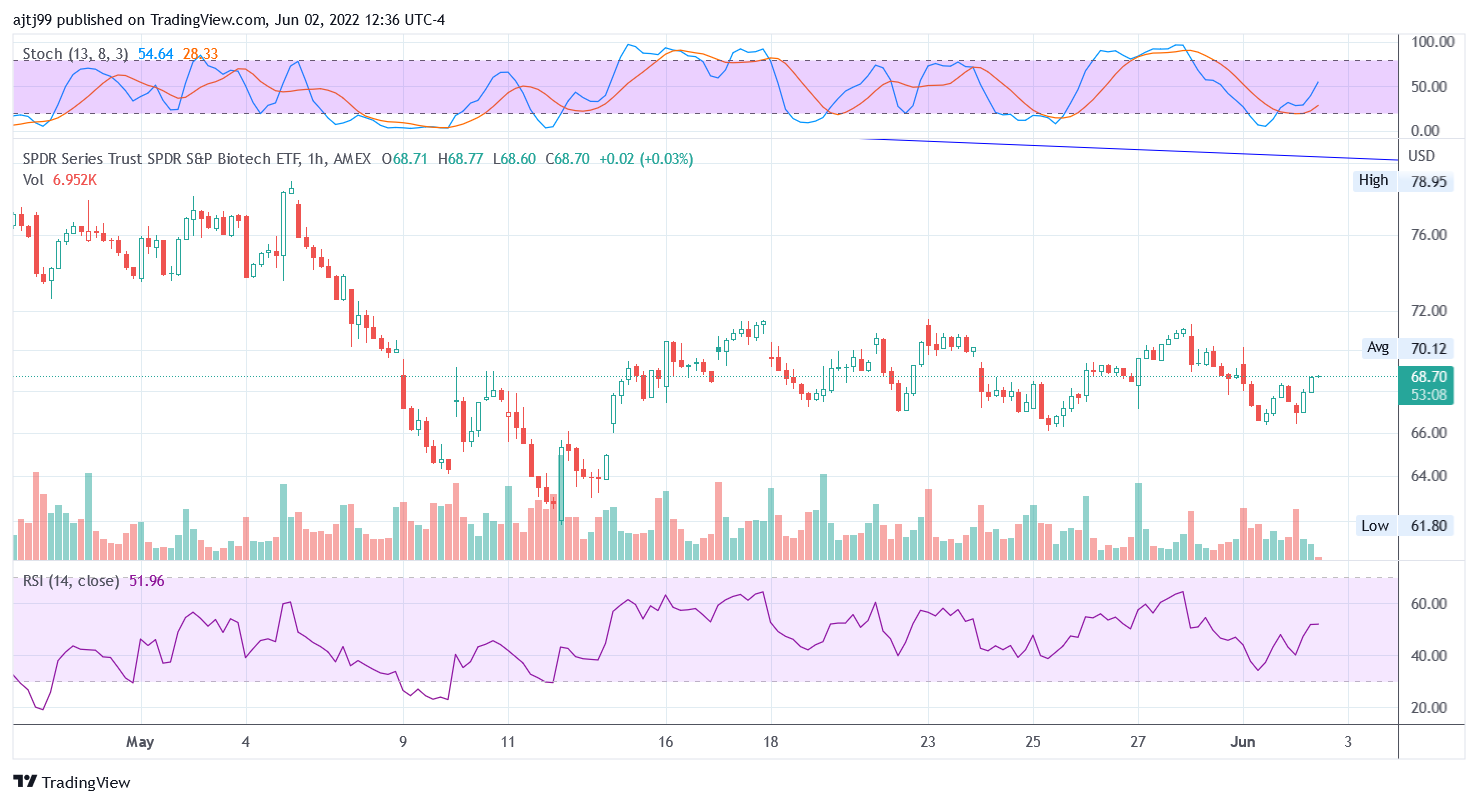
Task: Click the high value 78.95
Action: point(1430,181)
